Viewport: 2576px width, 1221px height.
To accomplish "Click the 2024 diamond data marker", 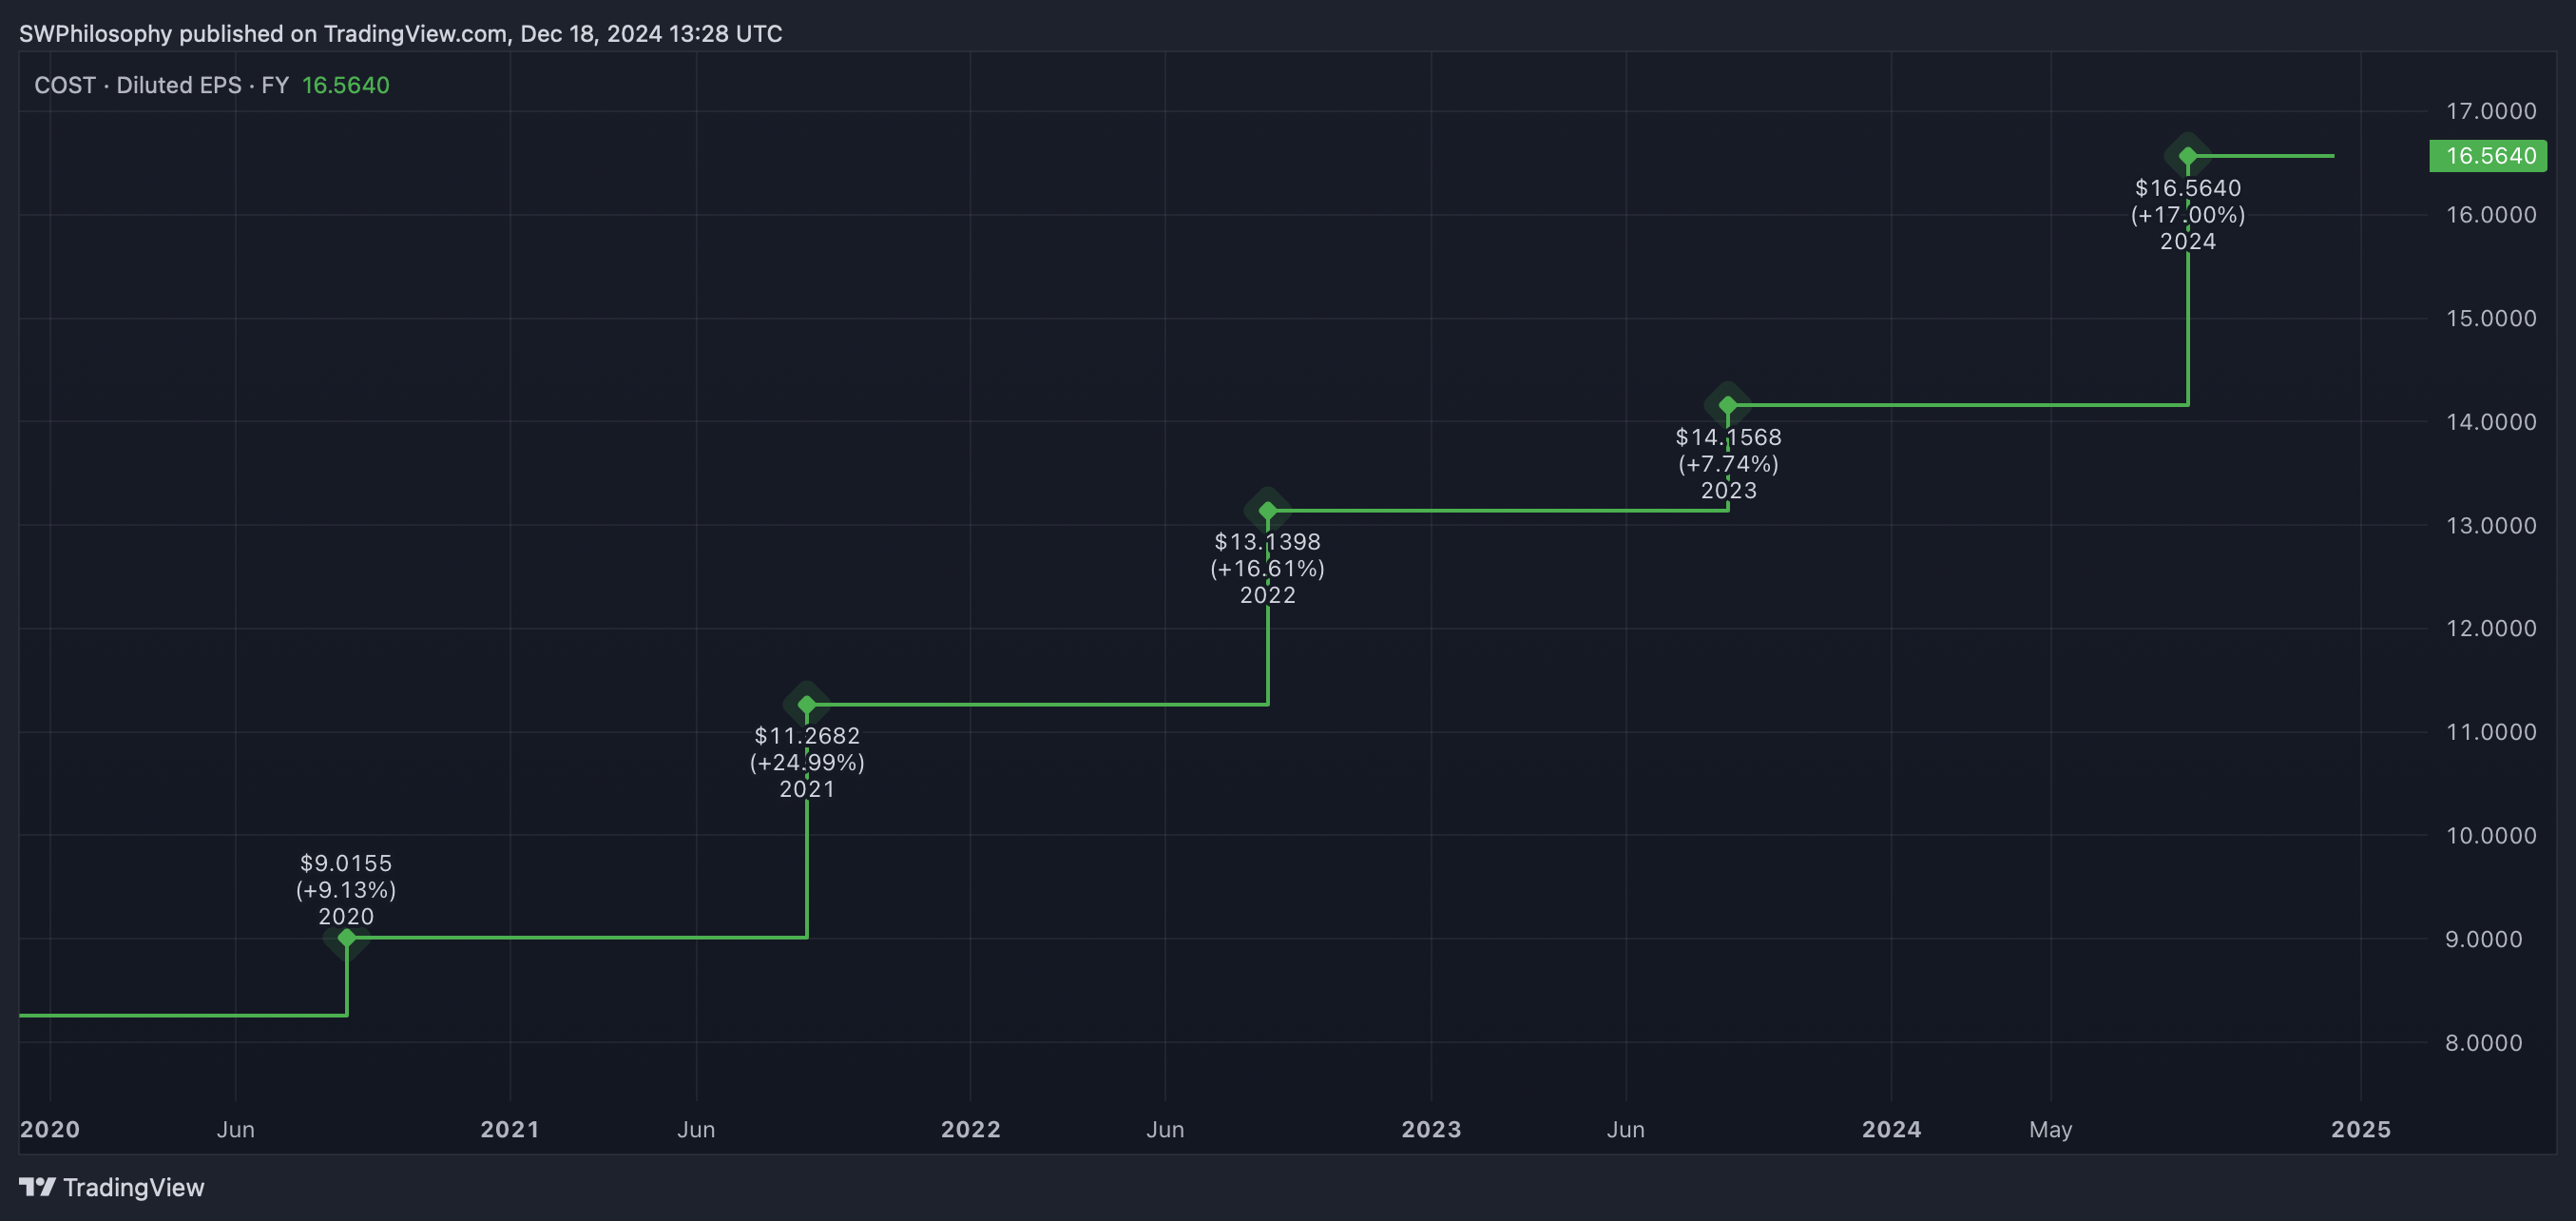I will (x=2188, y=156).
